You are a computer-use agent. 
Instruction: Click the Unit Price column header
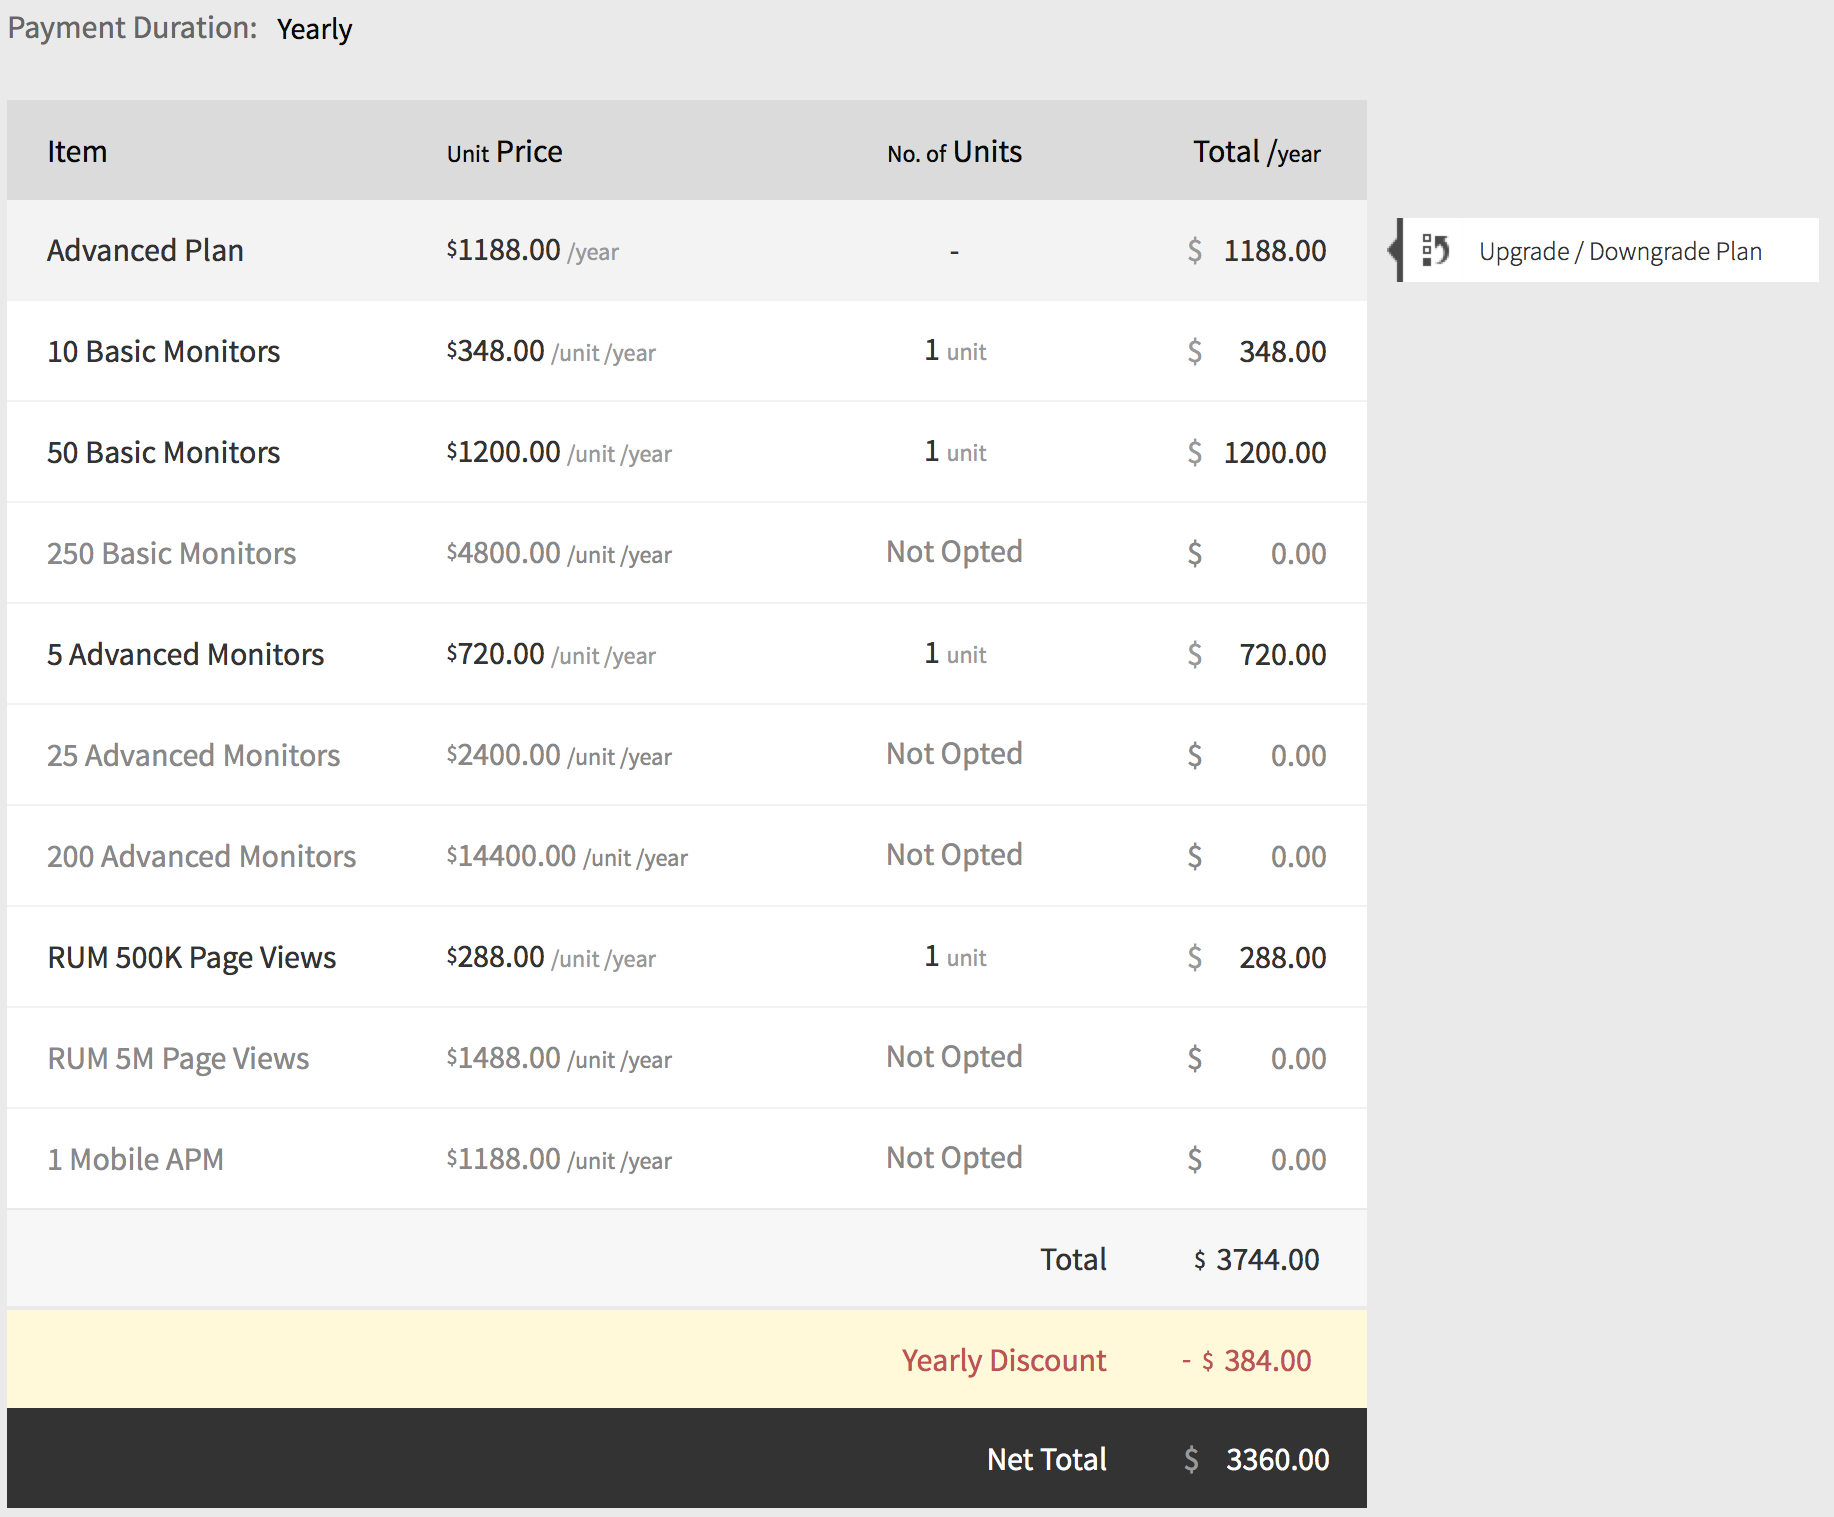[x=504, y=152]
